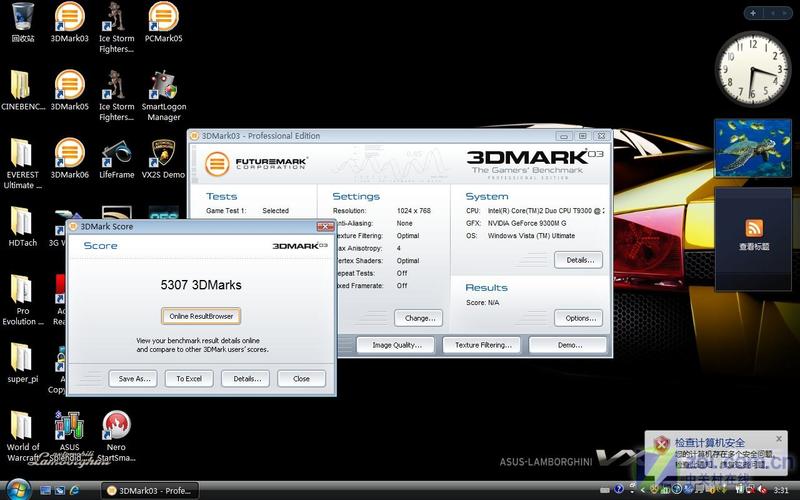This screenshot has height=500, width=800.
Task: Open the HDTach folder icon
Action: 22,227
